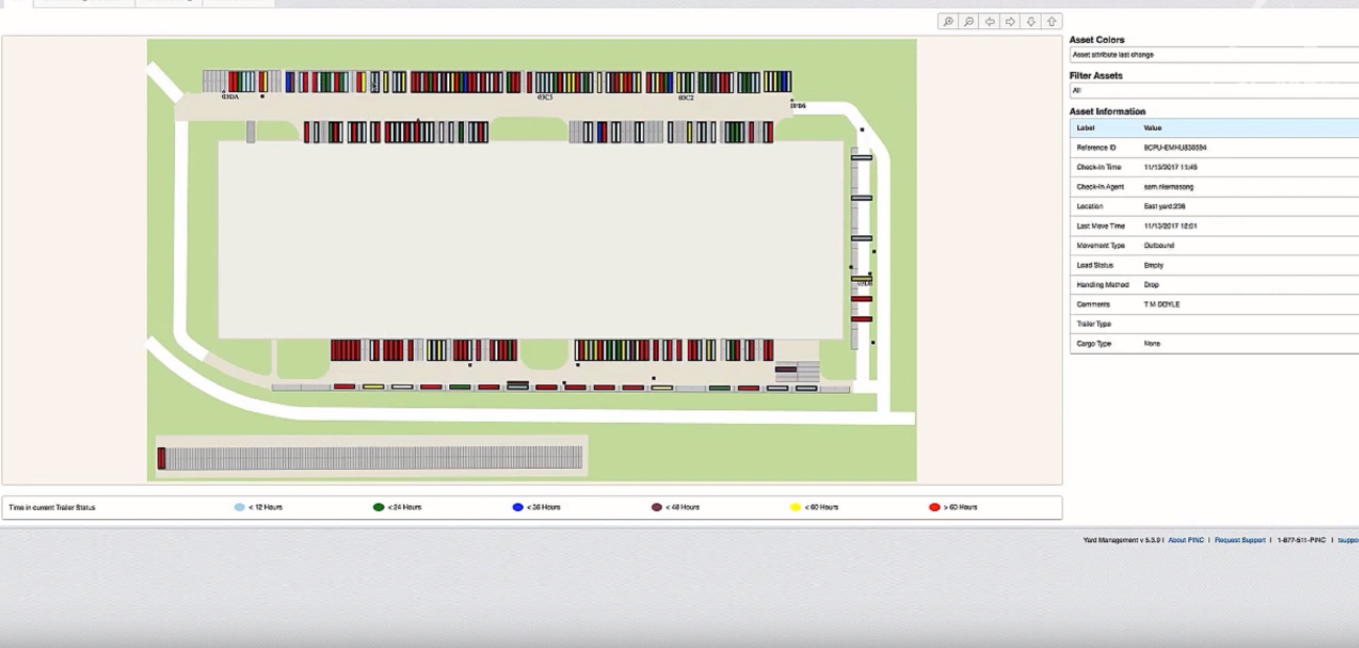Open the Filter Assets dropdown
The height and width of the screenshot is (648, 1359).
point(1212,90)
